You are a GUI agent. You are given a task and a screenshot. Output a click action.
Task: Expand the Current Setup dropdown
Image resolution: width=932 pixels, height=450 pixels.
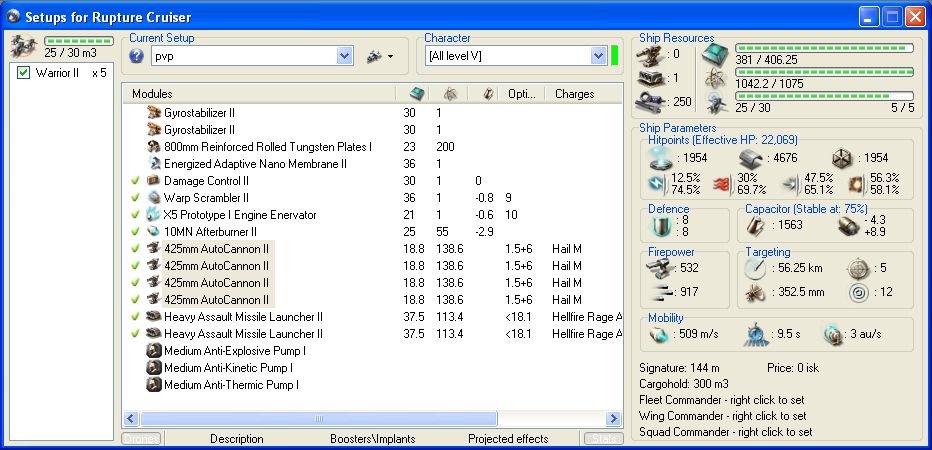[x=345, y=56]
